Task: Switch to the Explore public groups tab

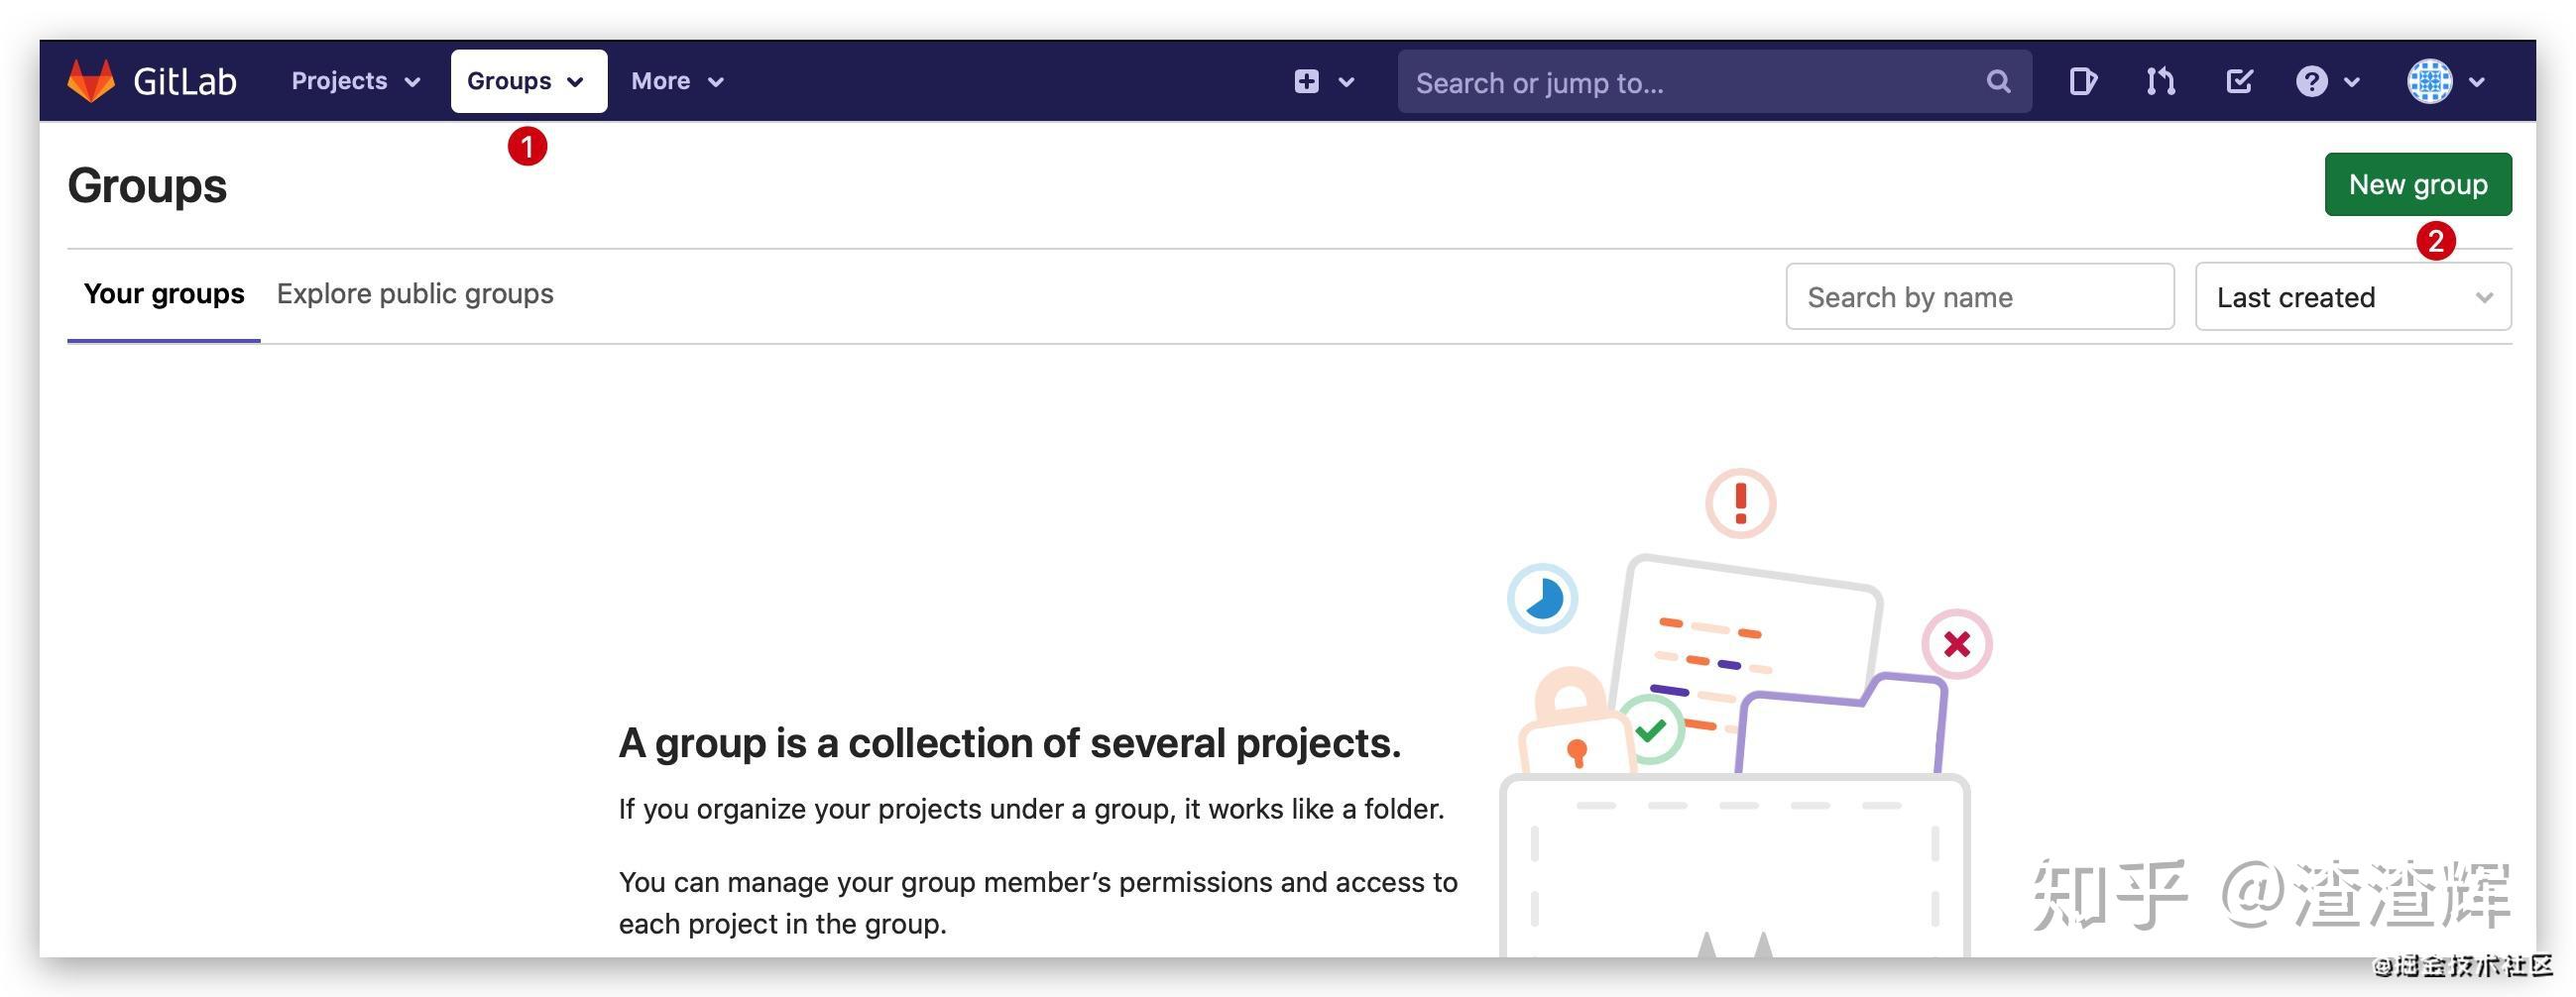Action: [x=415, y=293]
